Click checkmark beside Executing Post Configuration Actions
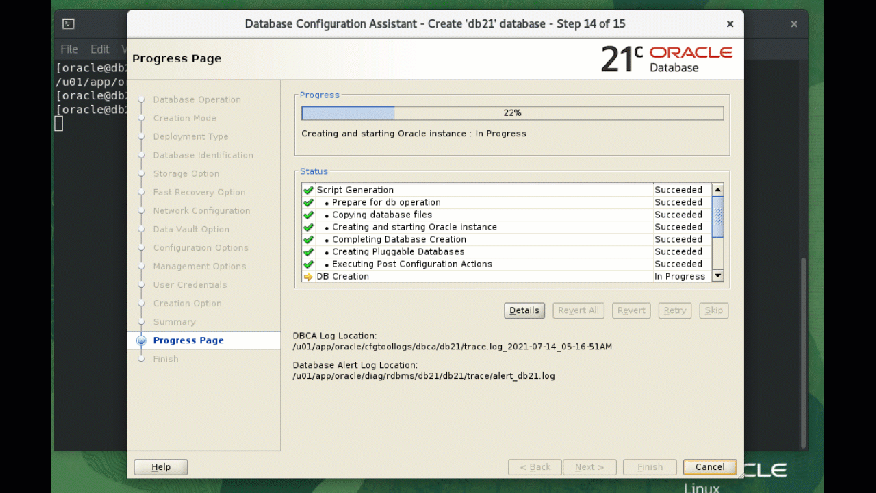This screenshot has height=493, width=876. tap(308, 264)
